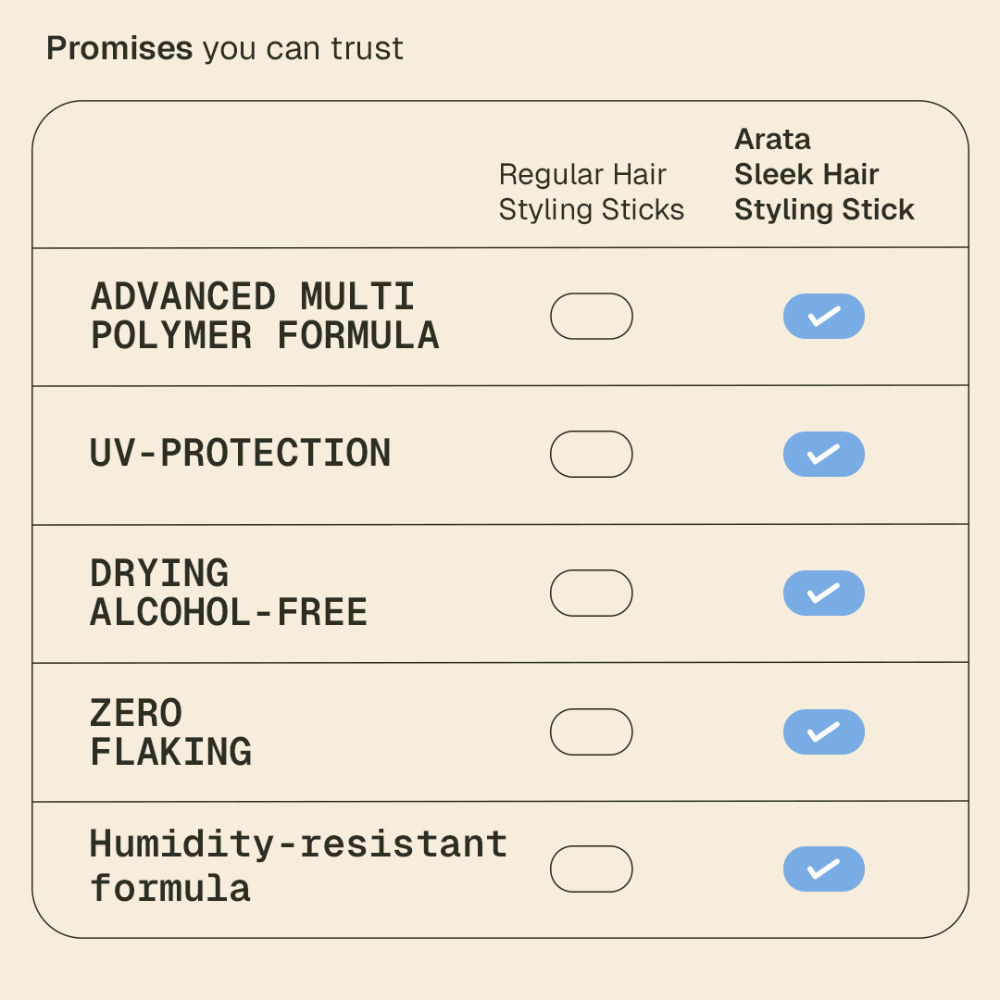Click the blue checkmark for Humidity-resistant formula
The width and height of the screenshot is (1000, 1000).
coord(823,869)
